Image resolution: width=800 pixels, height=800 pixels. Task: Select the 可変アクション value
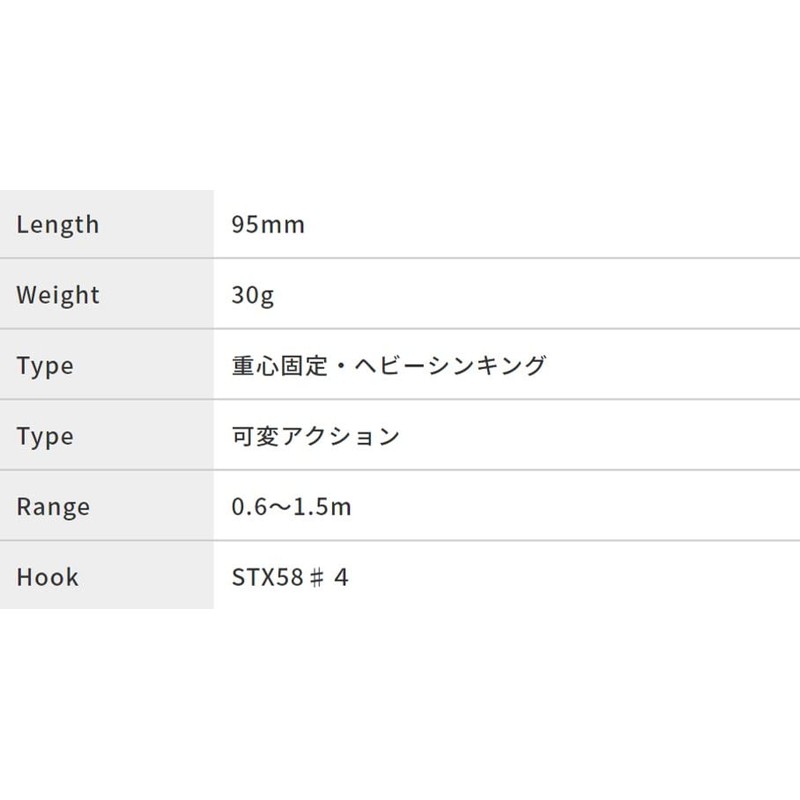coord(315,436)
